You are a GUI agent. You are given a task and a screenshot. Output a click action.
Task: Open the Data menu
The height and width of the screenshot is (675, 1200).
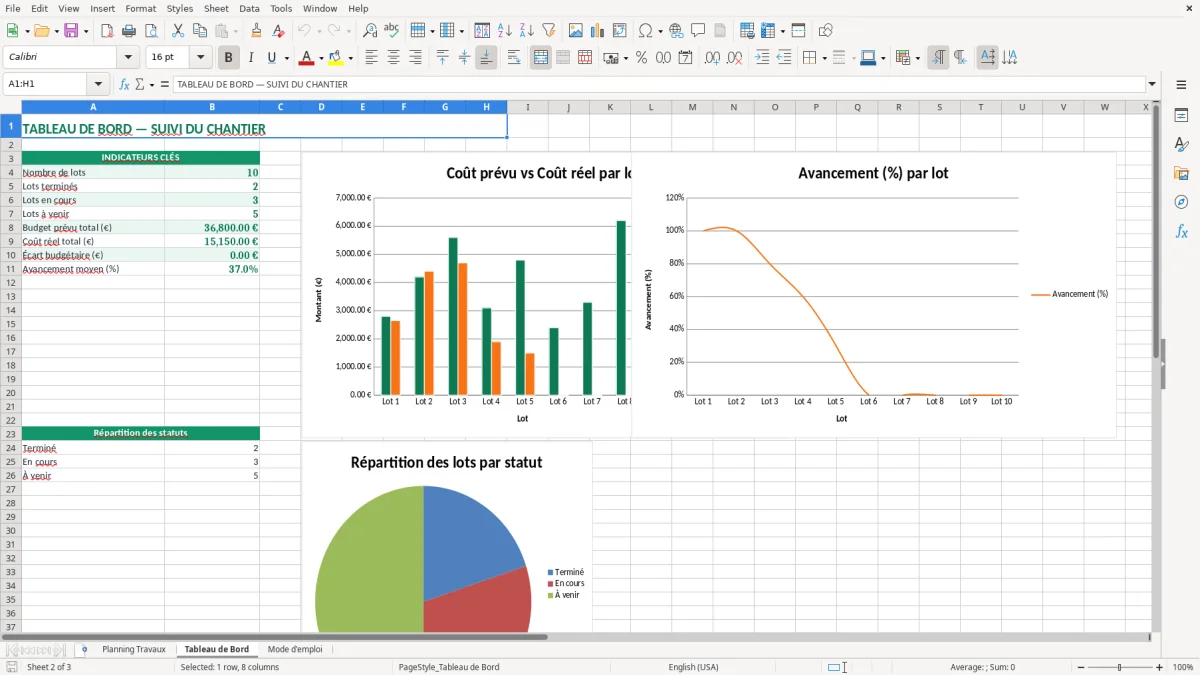point(249,8)
